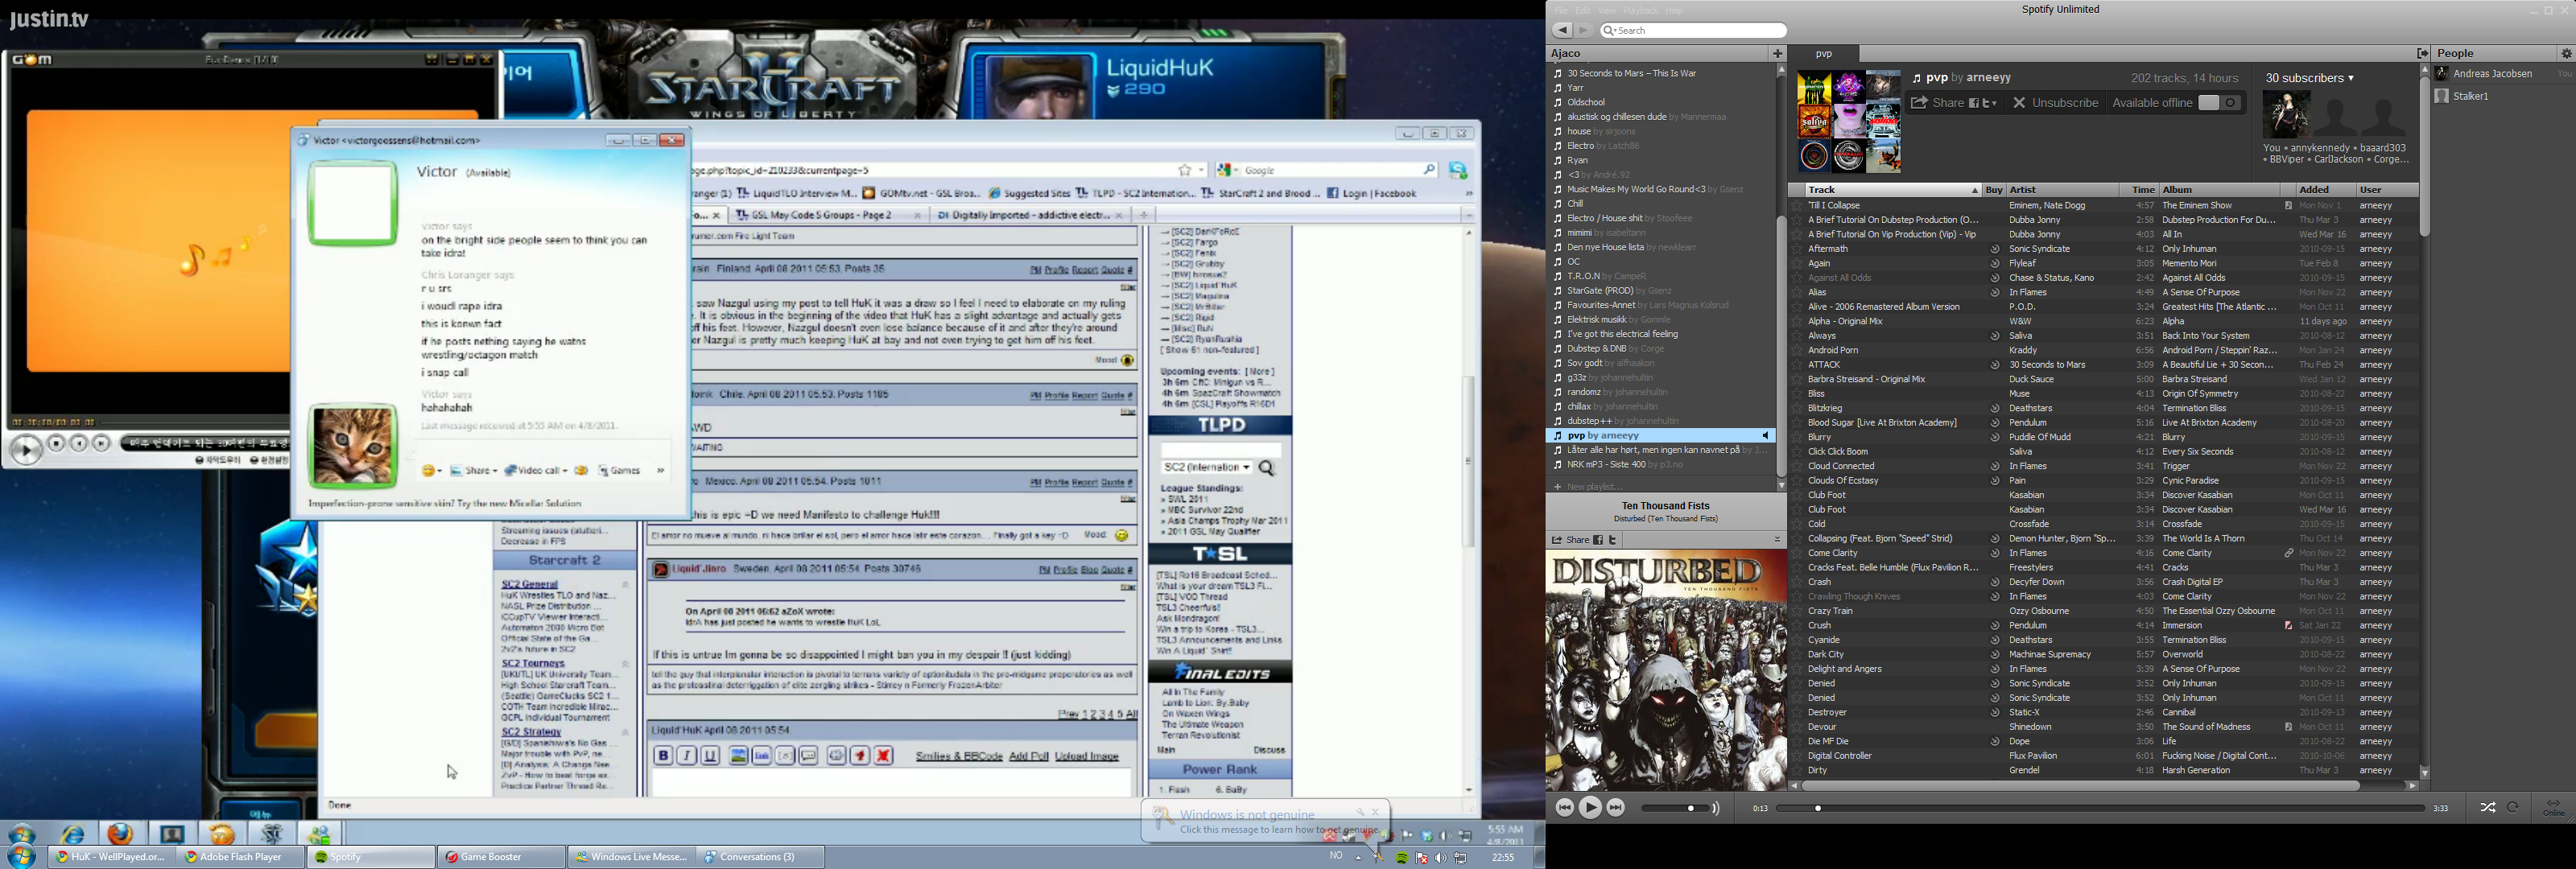Send a nudge in Messenger chat
This screenshot has width=2576, height=869.
pos(581,470)
